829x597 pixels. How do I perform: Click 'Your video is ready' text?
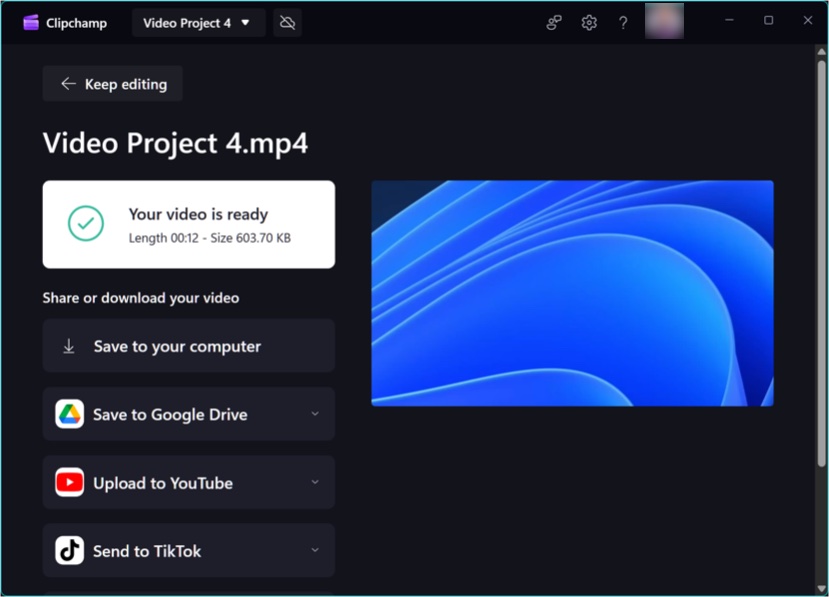coord(198,214)
